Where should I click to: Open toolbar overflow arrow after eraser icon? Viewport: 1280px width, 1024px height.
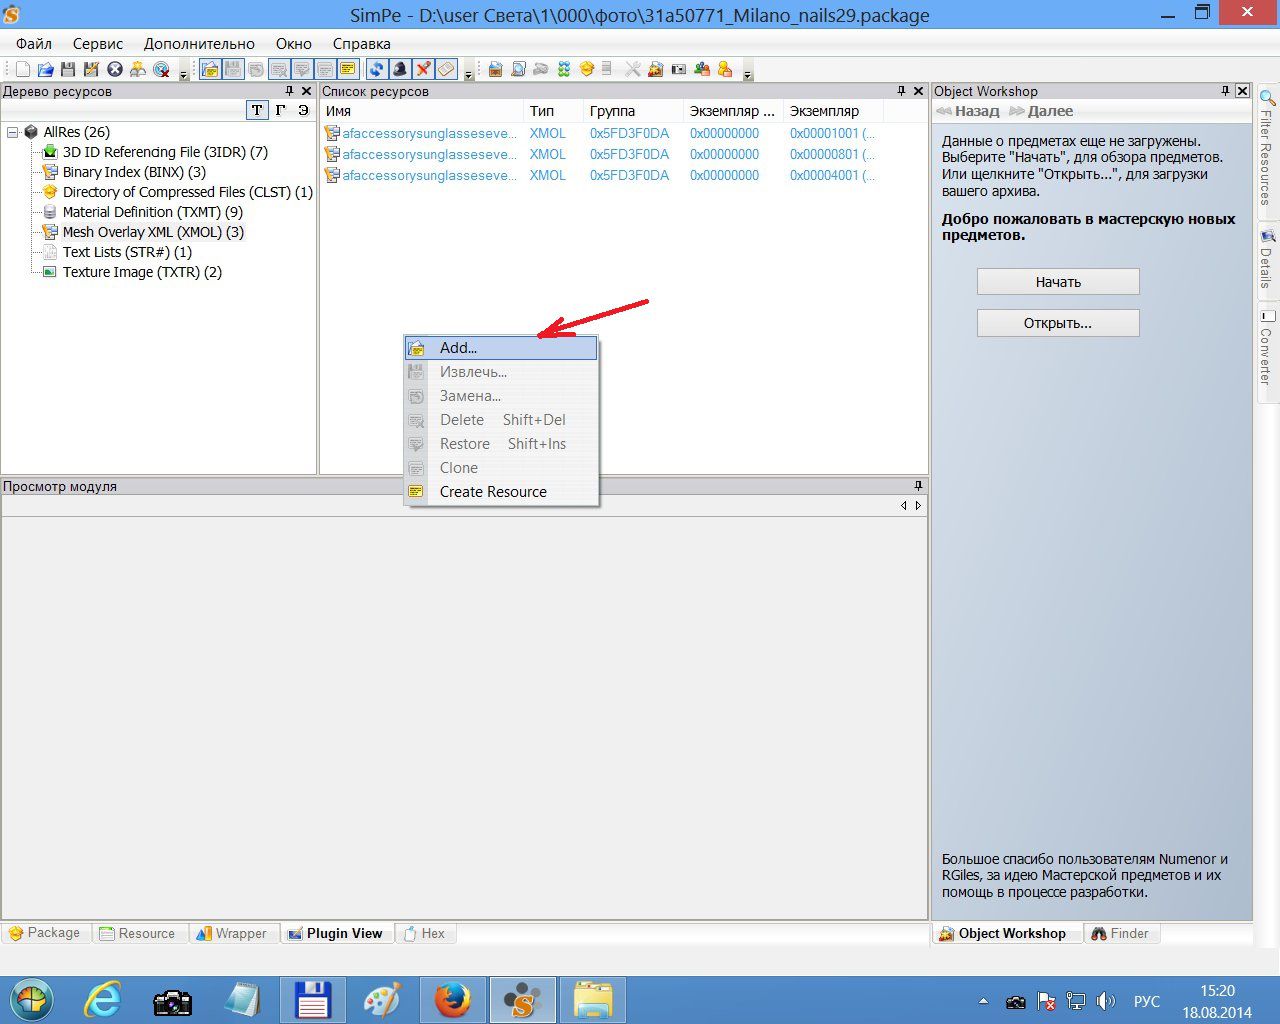point(466,73)
